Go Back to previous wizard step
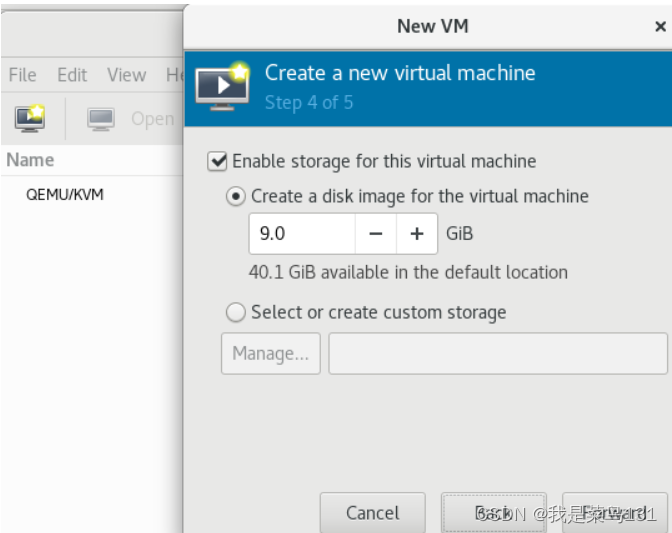 (x=494, y=512)
